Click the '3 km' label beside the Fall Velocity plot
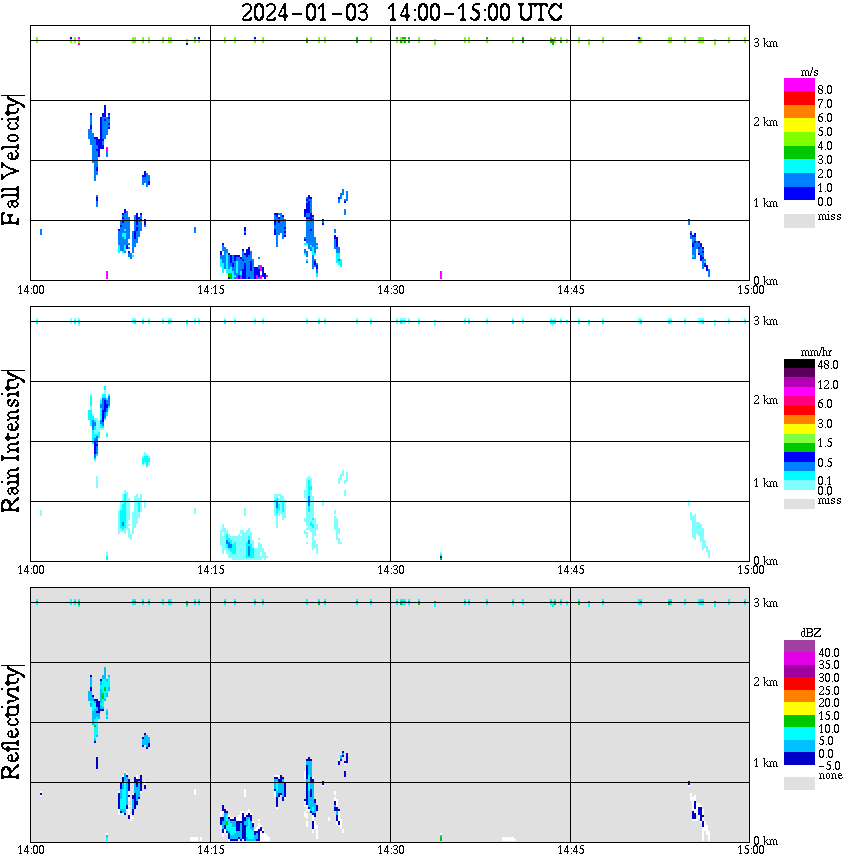This screenshot has width=850, height=868. click(x=765, y=43)
